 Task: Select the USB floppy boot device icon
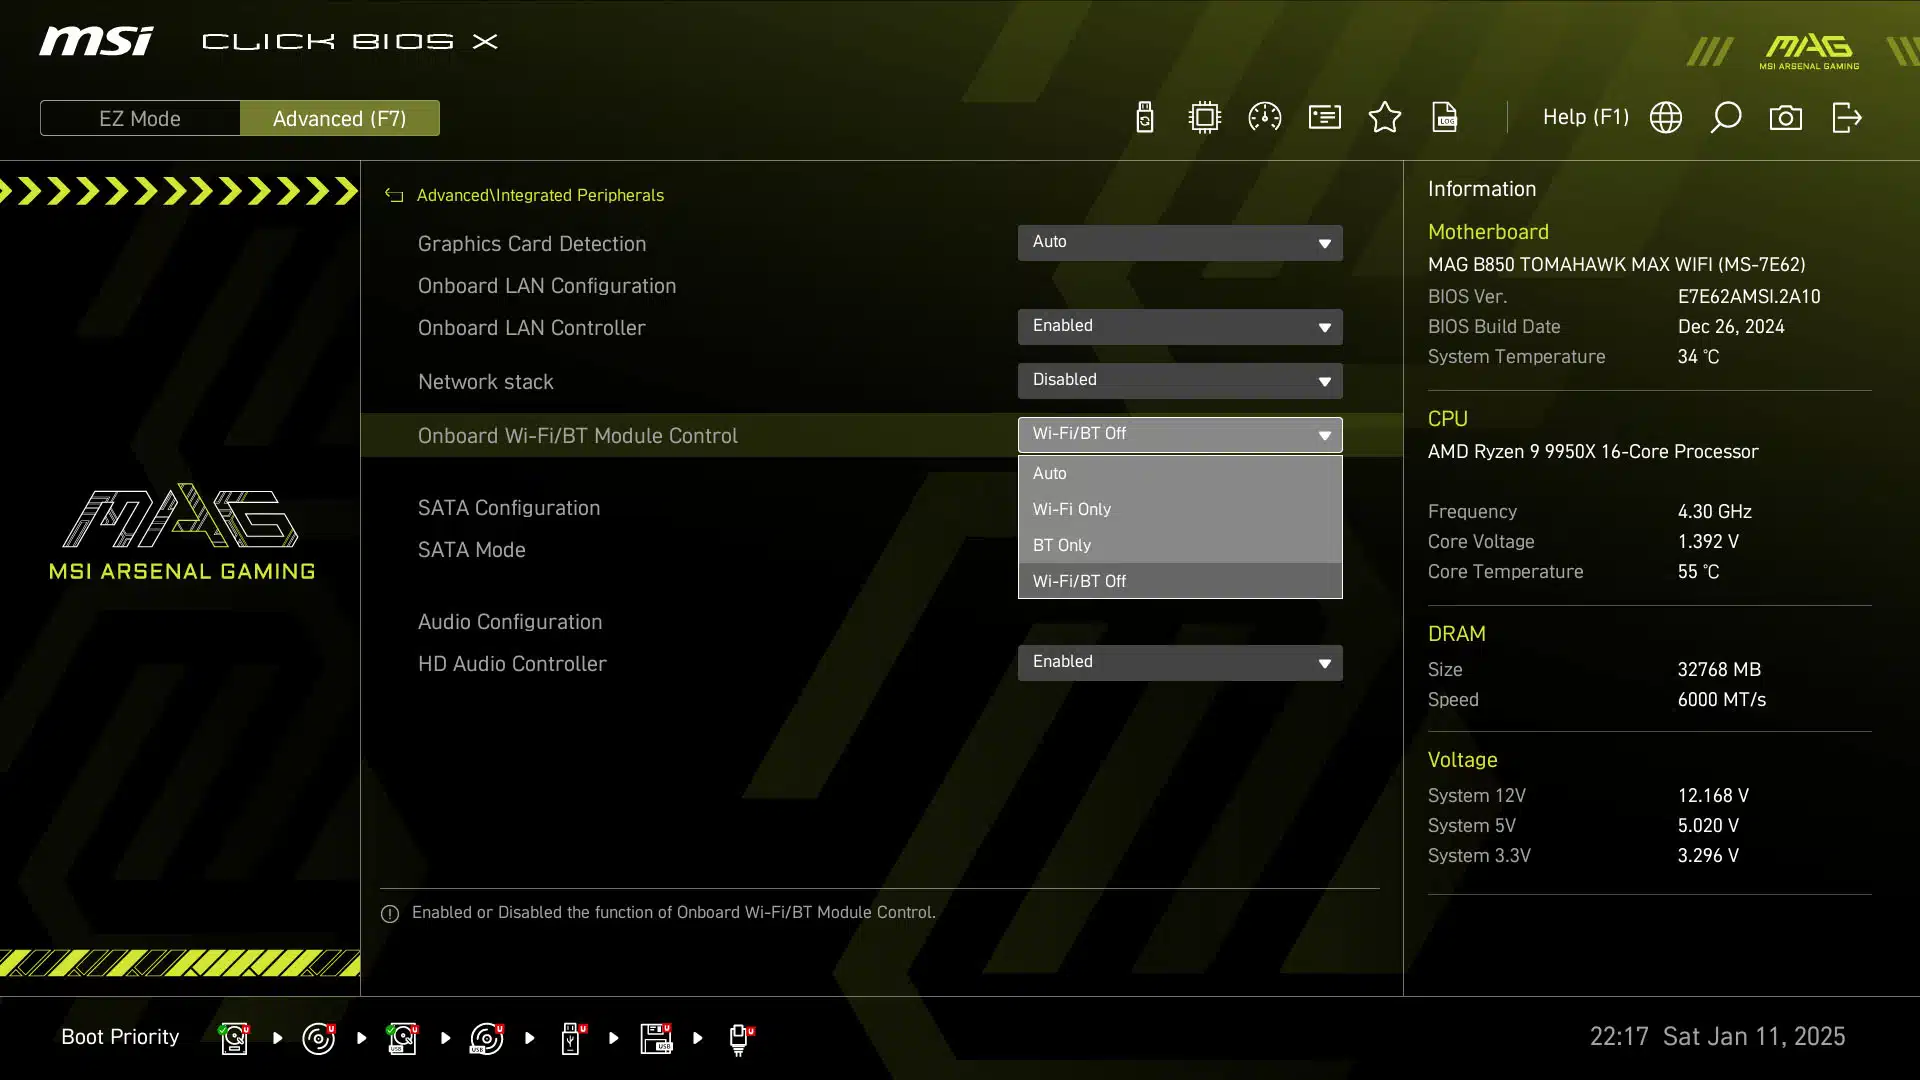(656, 1038)
